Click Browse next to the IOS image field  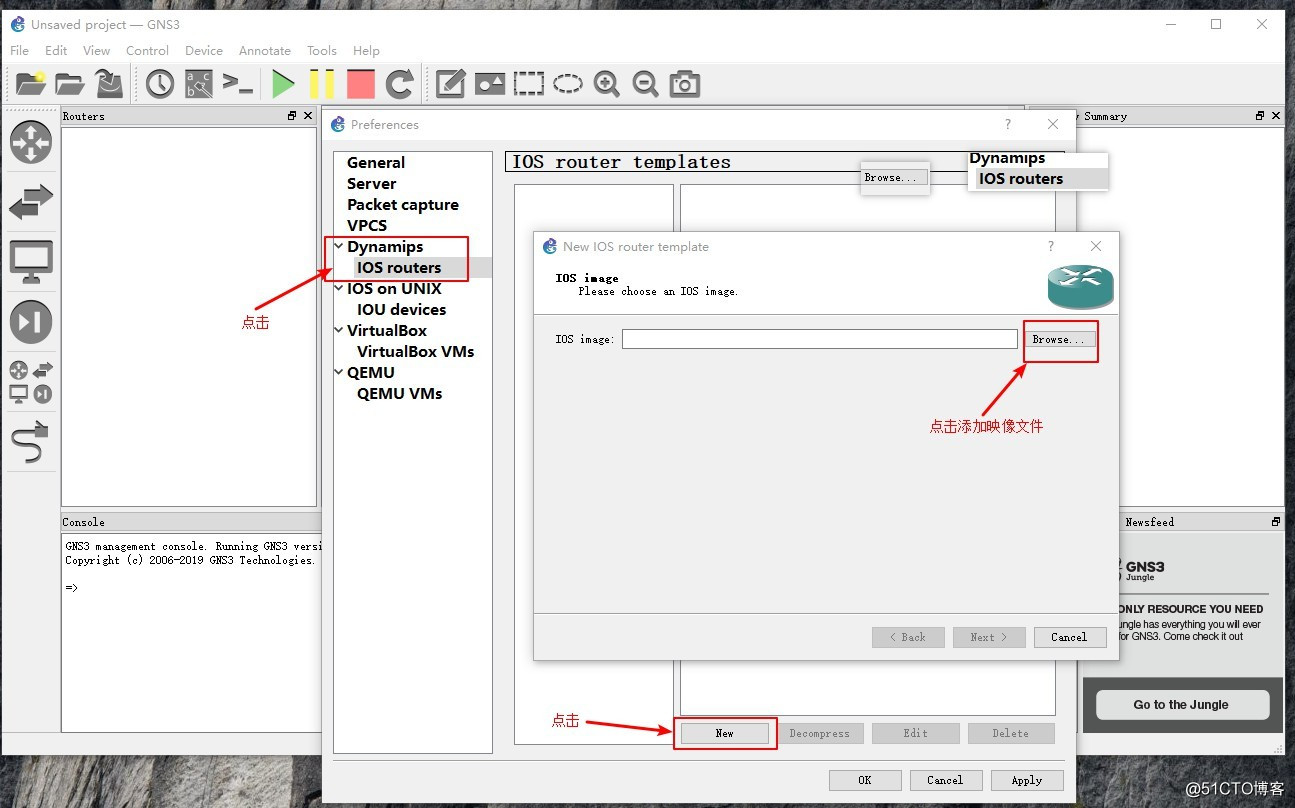(1059, 340)
